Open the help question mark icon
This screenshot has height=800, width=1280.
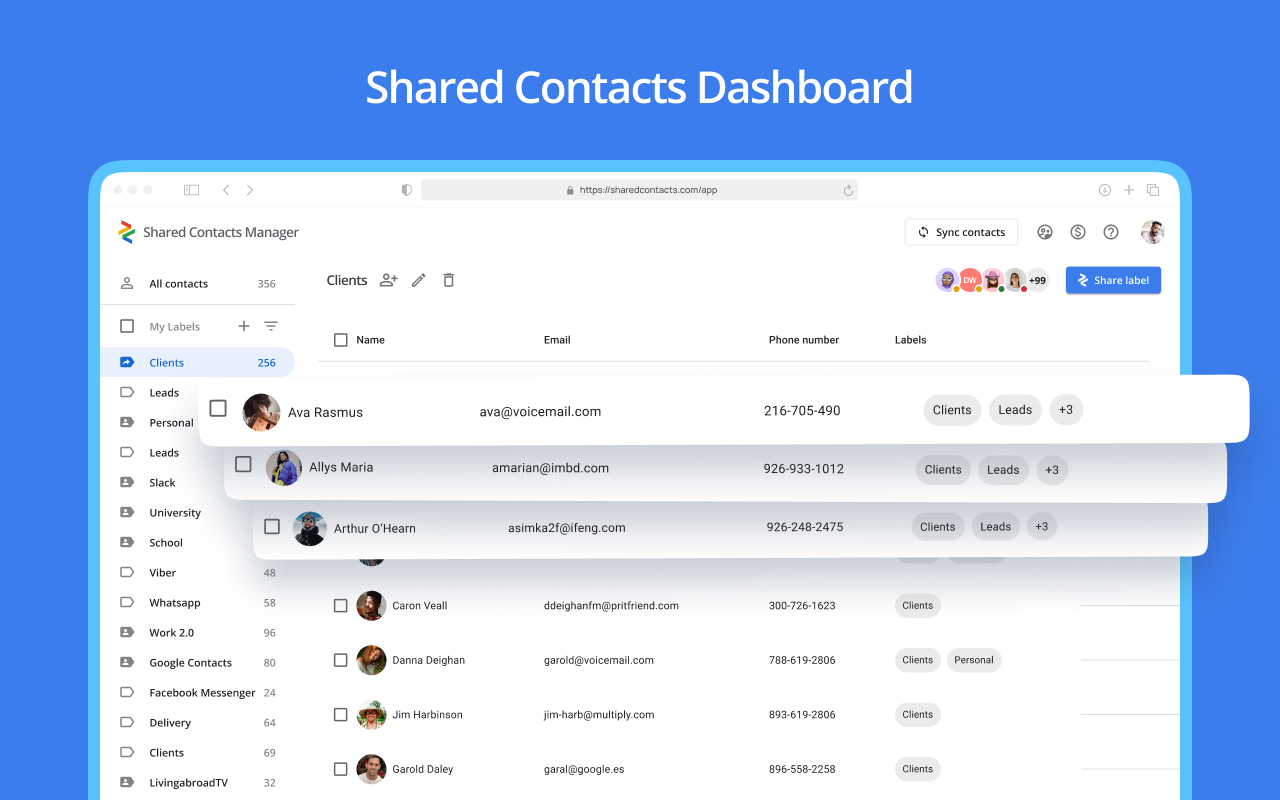click(x=1110, y=232)
